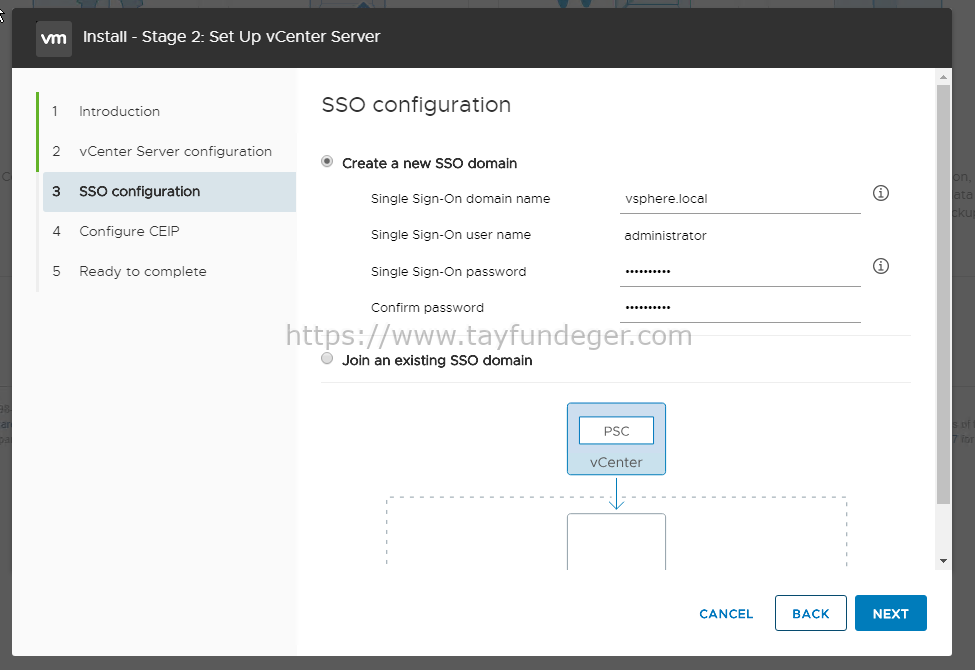Click the BACK button
This screenshot has width=975, height=670.
[x=810, y=613]
